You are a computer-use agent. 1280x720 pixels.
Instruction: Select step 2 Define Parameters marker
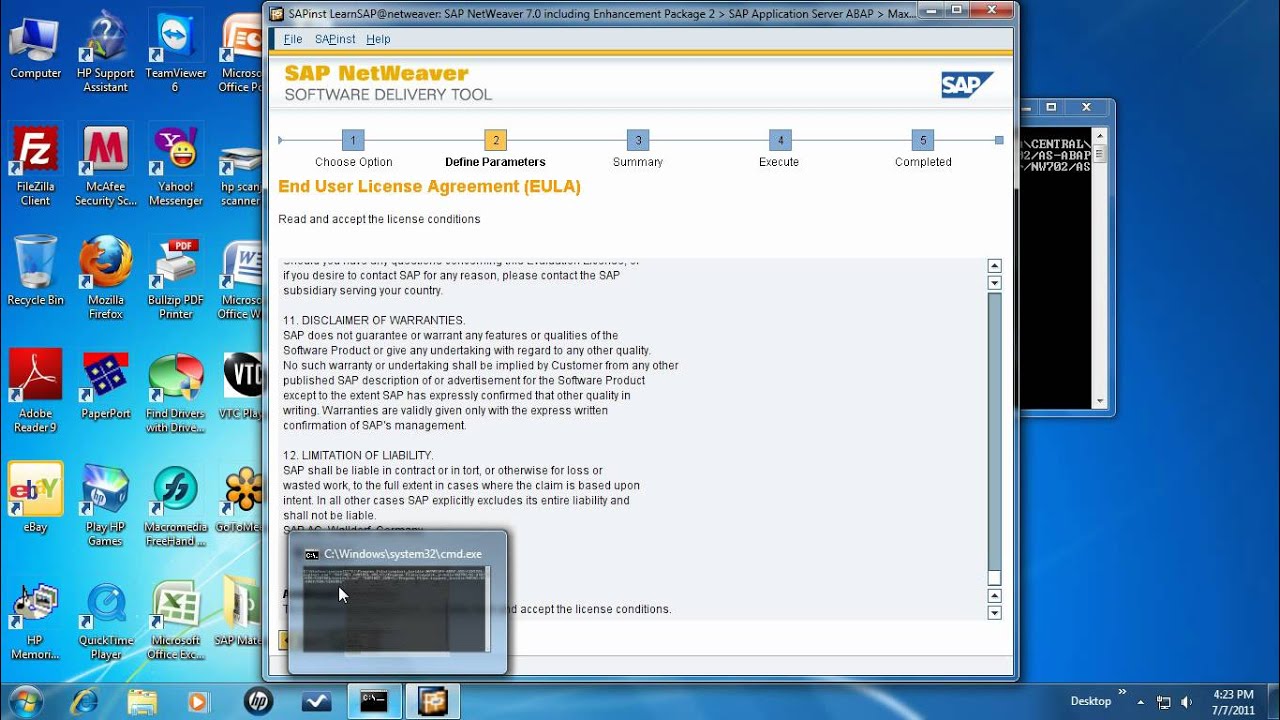click(495, 140)
